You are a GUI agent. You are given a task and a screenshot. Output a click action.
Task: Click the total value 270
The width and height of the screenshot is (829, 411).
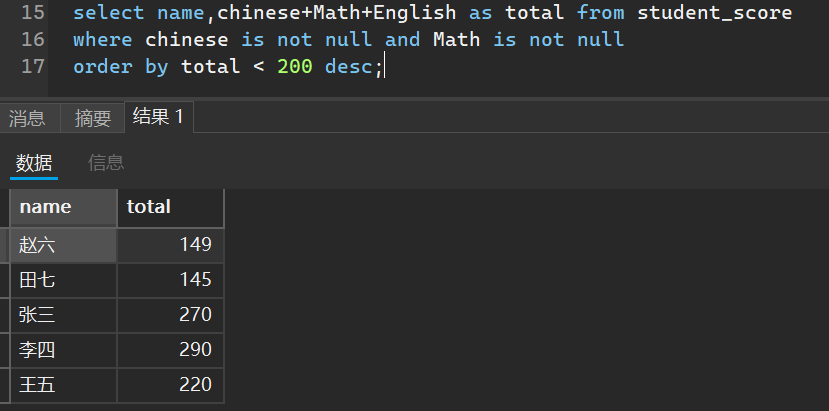point(170,315)
